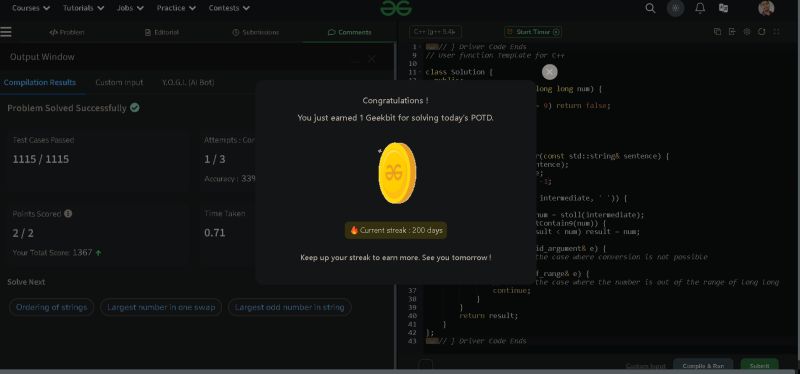Click the Points Scored info icon
The width and height of the screenshot is (800, 374).
point(68,214)
